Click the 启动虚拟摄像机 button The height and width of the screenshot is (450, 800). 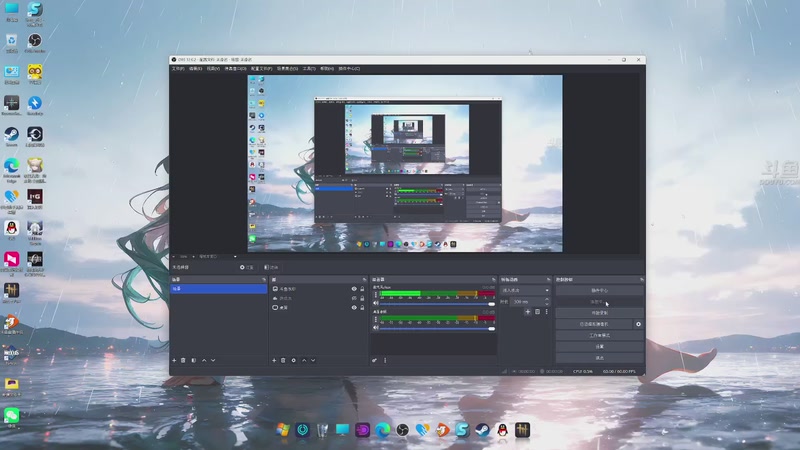pos(594,324)
